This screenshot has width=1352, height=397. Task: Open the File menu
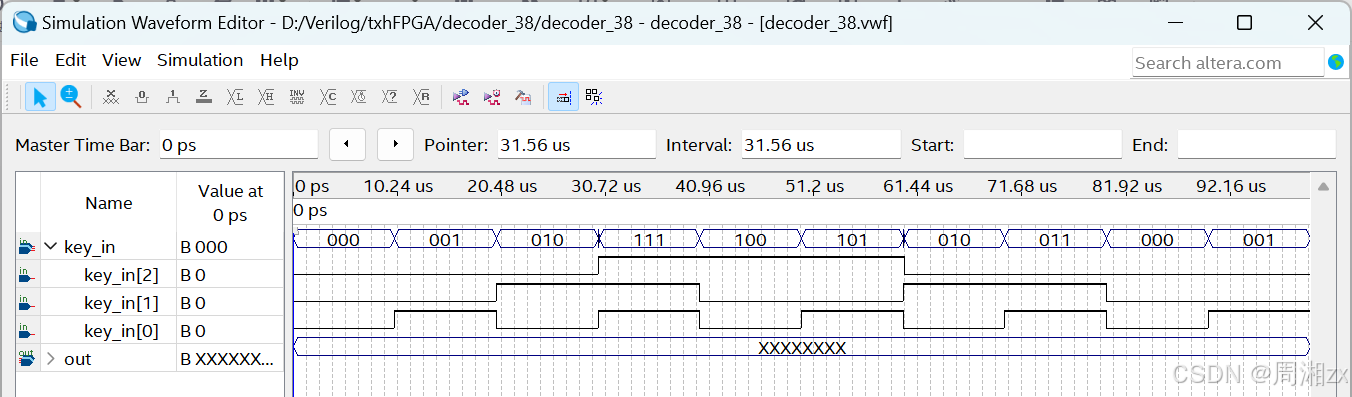24,60
